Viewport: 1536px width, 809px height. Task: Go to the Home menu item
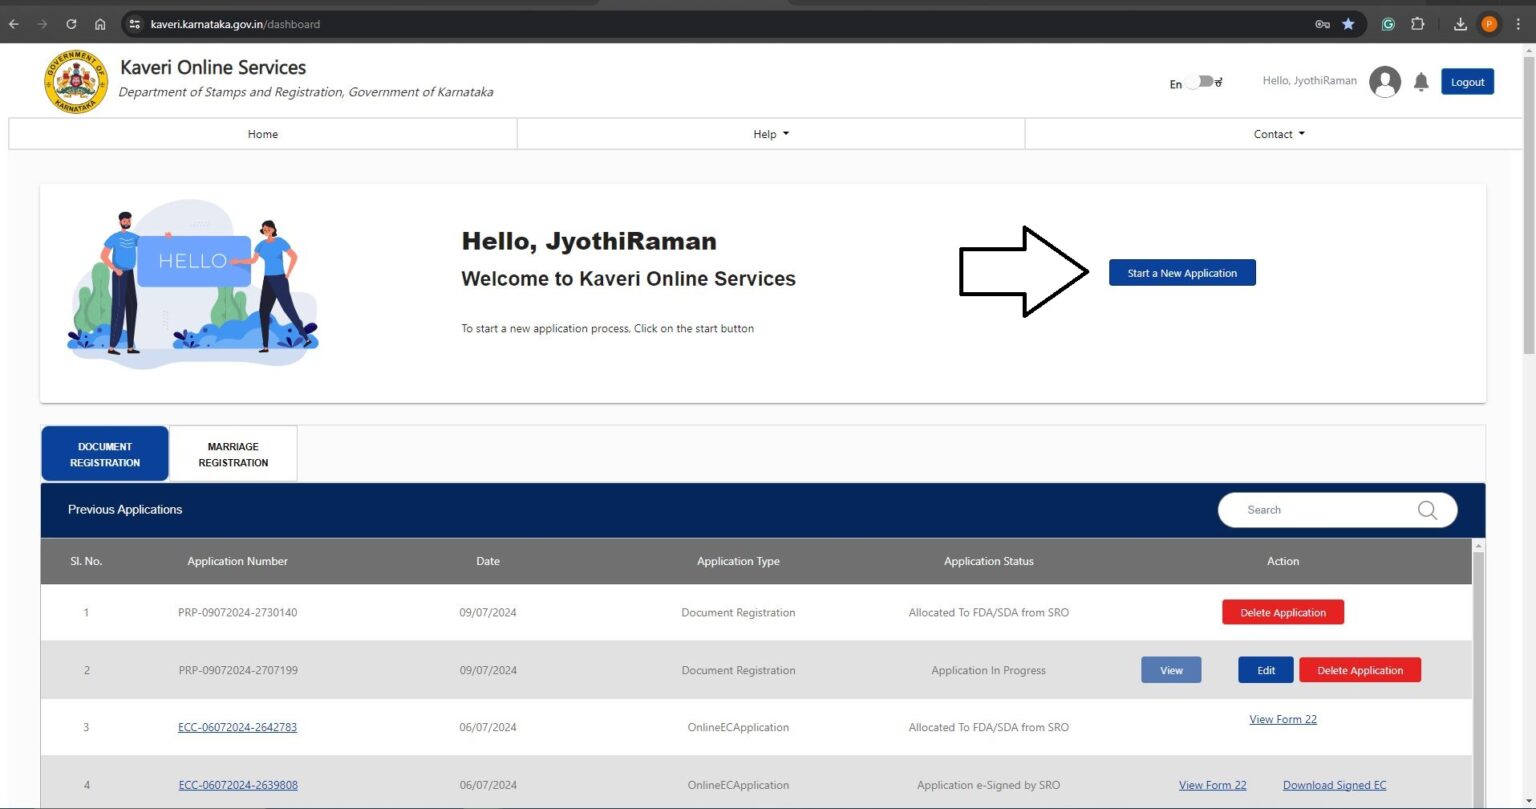coord(263,134)
